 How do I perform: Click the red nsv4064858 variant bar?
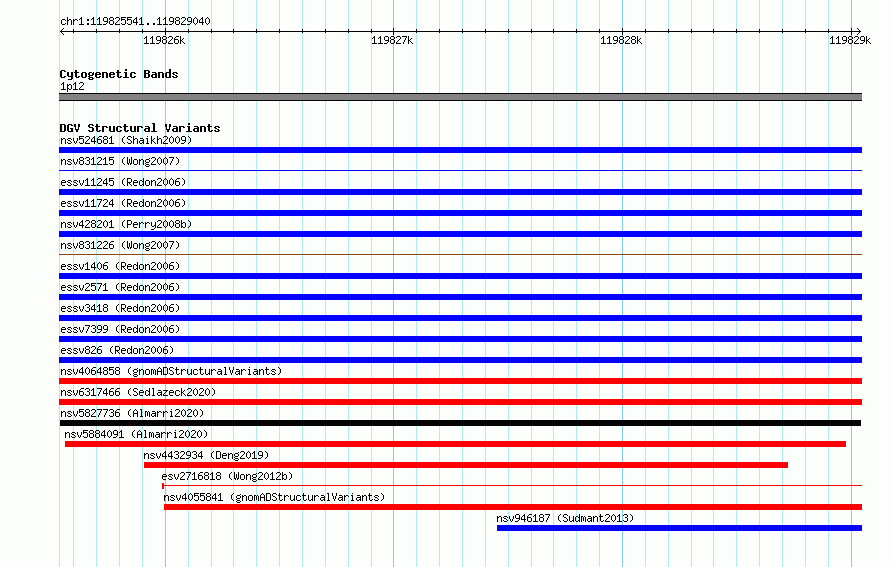coord(460,381)
